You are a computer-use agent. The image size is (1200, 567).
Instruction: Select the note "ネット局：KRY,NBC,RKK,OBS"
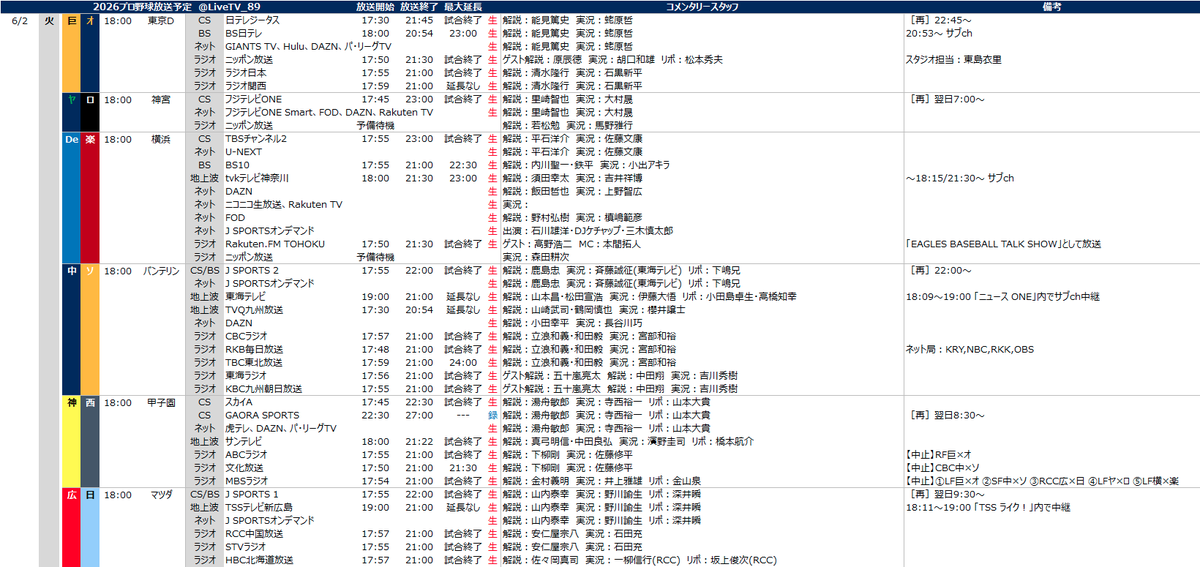(970, 349)
